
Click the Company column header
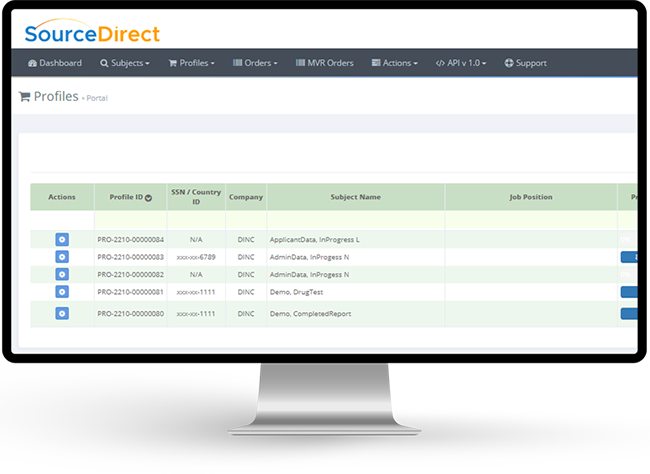coord(246,197)
